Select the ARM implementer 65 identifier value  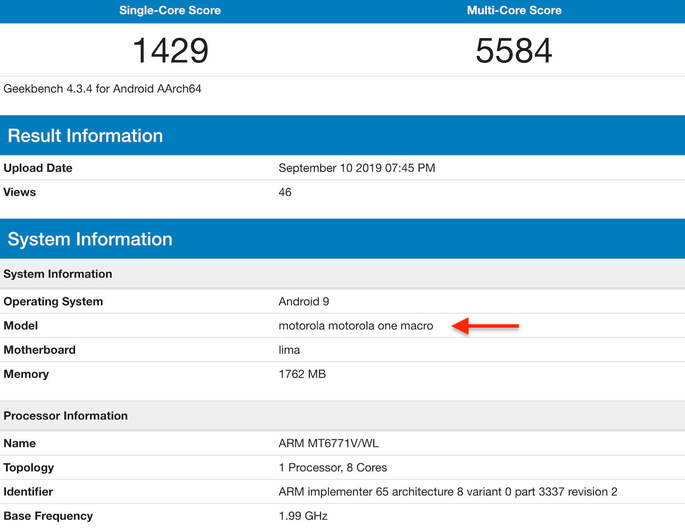pos(448,492)
